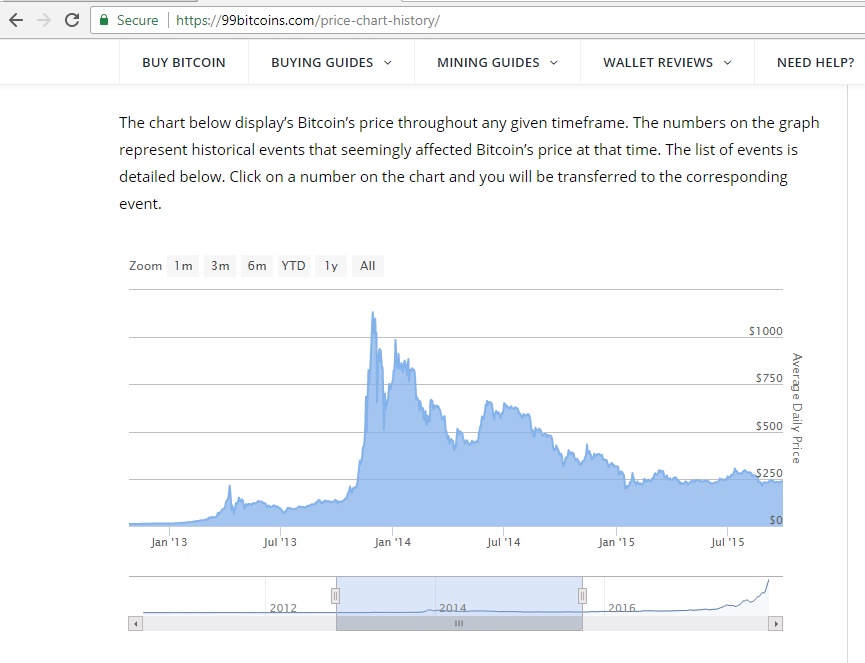Click the green secure padlock icon

104,20
